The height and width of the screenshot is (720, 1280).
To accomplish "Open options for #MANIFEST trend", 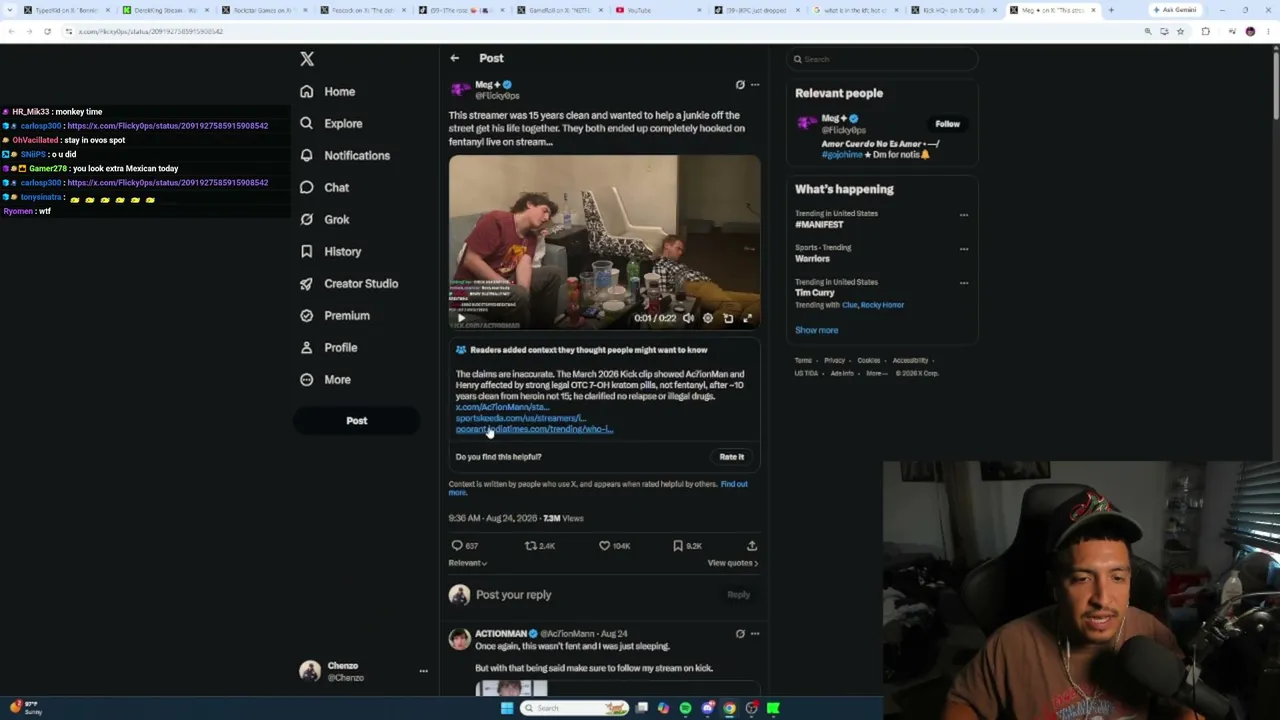I will tap(964, 215).
